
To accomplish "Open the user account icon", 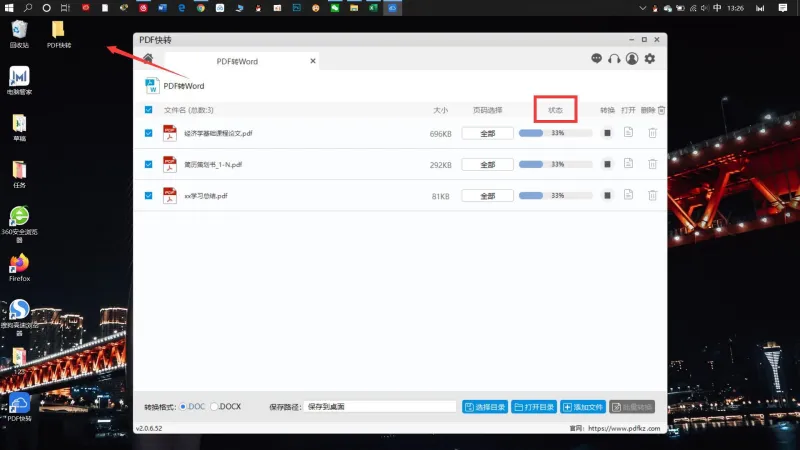I will pyautogui.click(x=632, y=59).
